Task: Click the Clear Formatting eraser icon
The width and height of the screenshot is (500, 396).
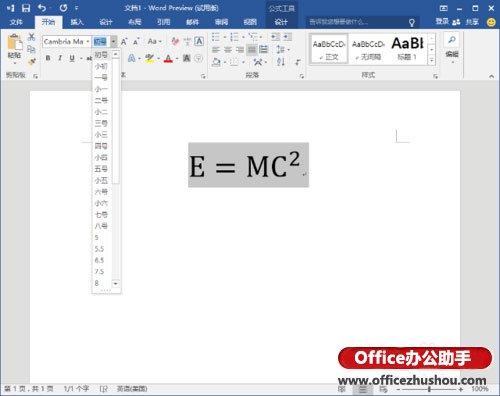Action: point(175,41)
